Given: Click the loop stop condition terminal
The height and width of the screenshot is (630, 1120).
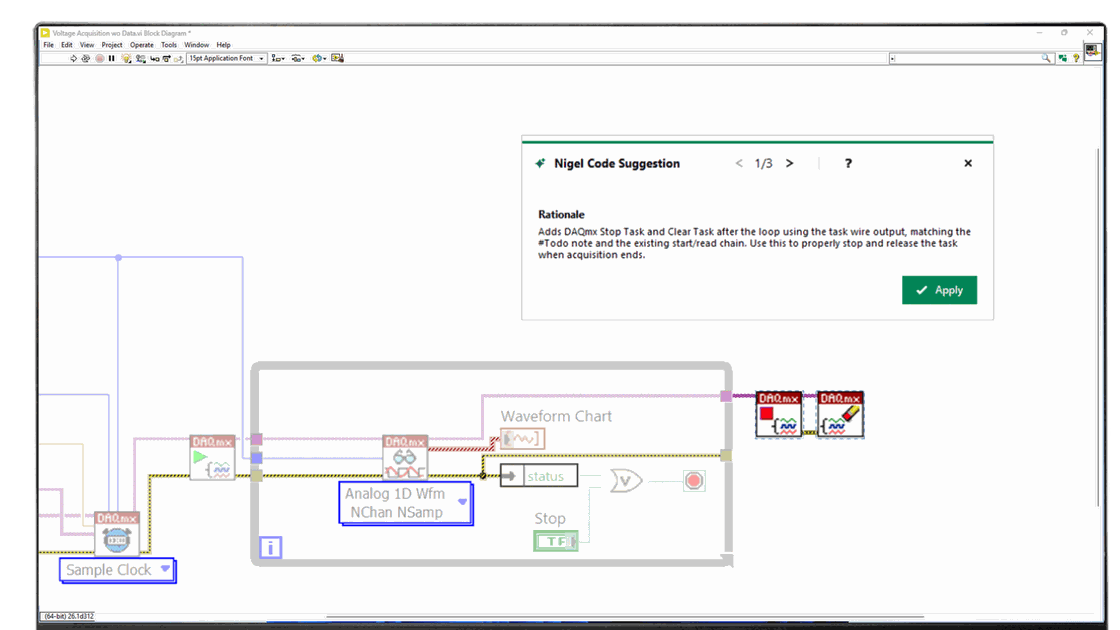Looking at the screenshot, I should tap(694, 481).
